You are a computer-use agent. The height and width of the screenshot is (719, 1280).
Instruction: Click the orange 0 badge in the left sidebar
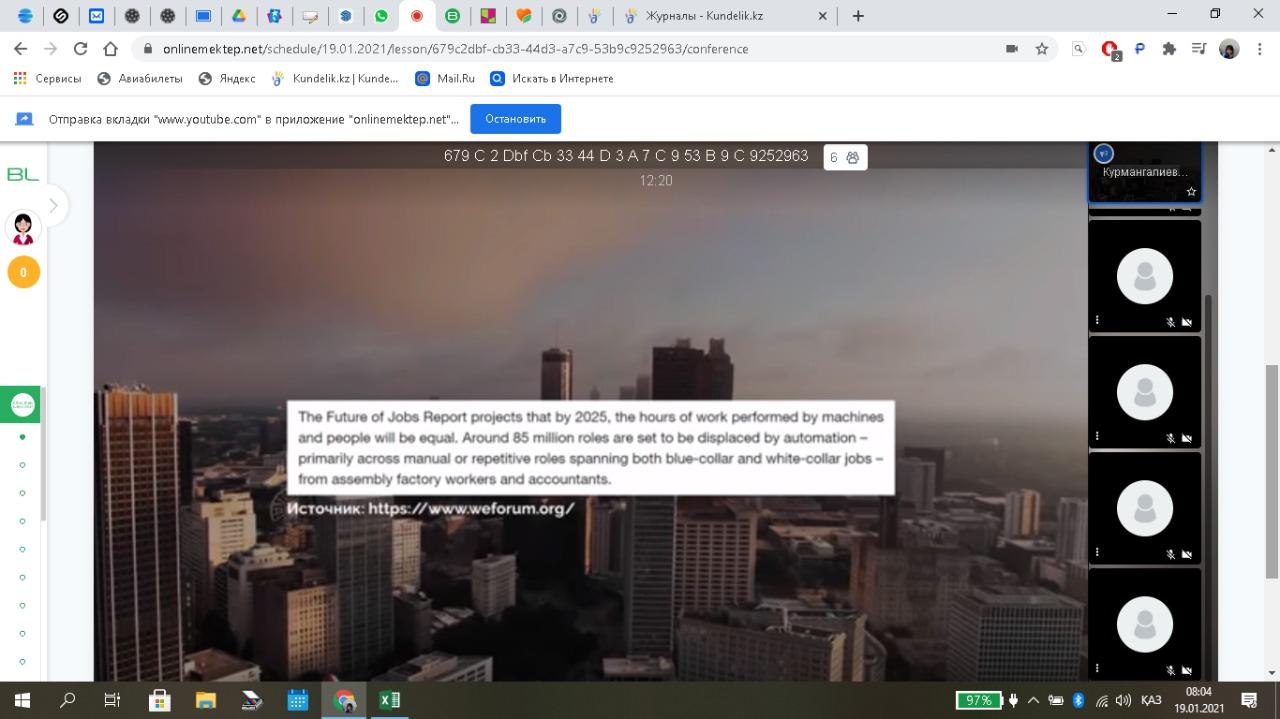click(x=23, y=272)
